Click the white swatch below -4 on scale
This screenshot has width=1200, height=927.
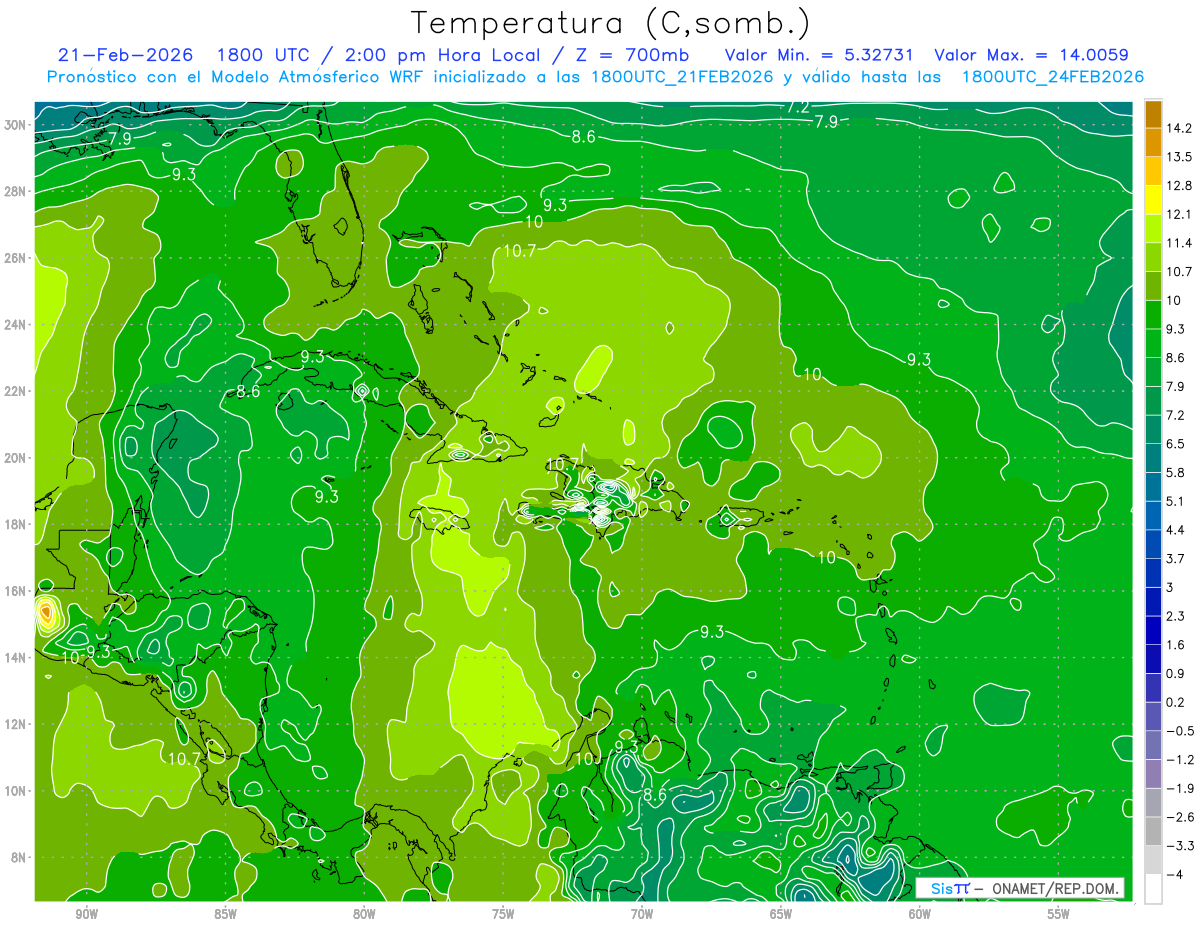click(1153, 888)
